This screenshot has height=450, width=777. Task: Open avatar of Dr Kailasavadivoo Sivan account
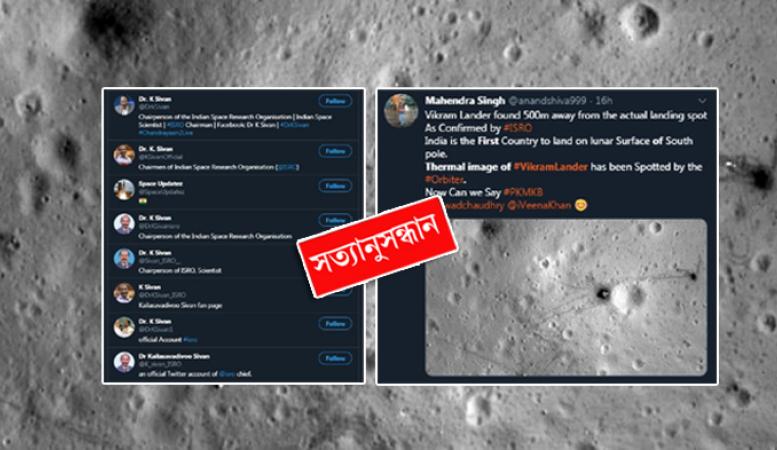click(x=124, y=362)
